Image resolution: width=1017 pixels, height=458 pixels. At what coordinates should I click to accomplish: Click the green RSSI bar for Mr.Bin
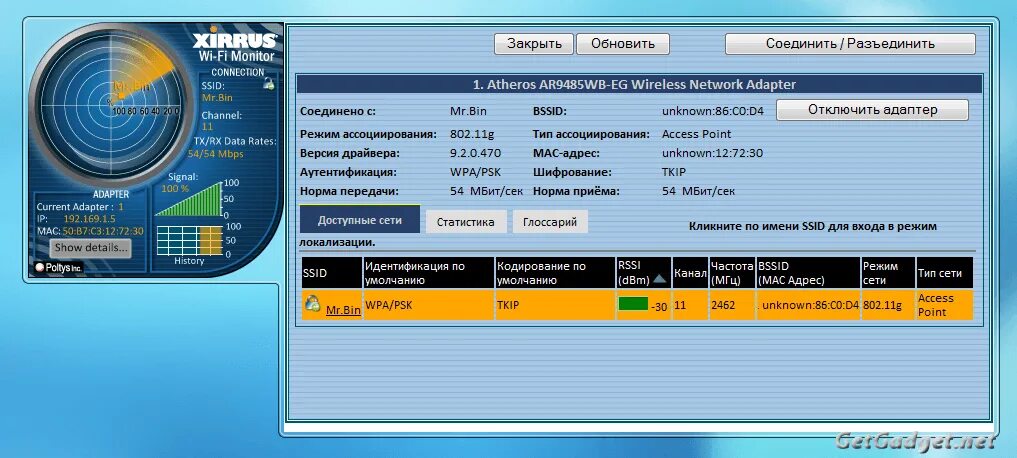pyautogui.click(x=633, y=304)
